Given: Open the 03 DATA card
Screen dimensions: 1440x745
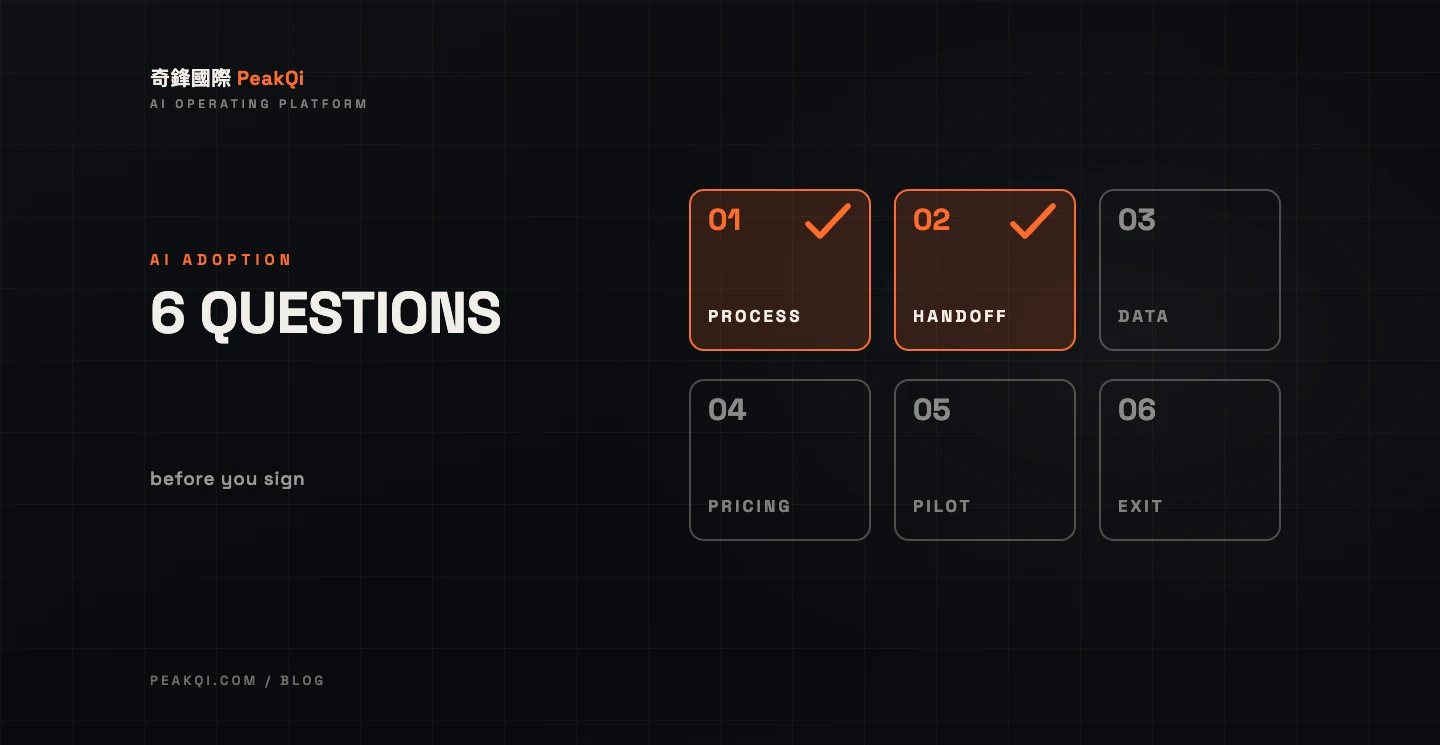Looking at the screenshot, I should point(1190,270).
